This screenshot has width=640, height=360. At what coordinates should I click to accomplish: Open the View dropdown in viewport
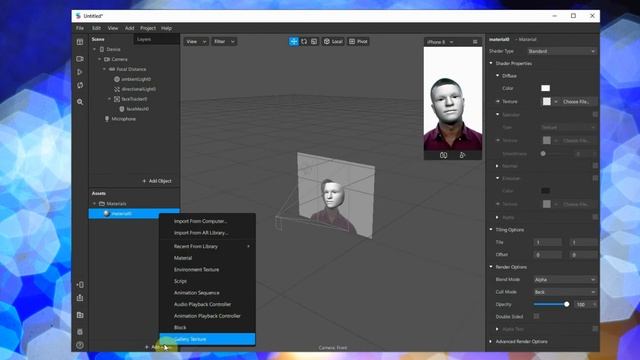coord(196,42)
